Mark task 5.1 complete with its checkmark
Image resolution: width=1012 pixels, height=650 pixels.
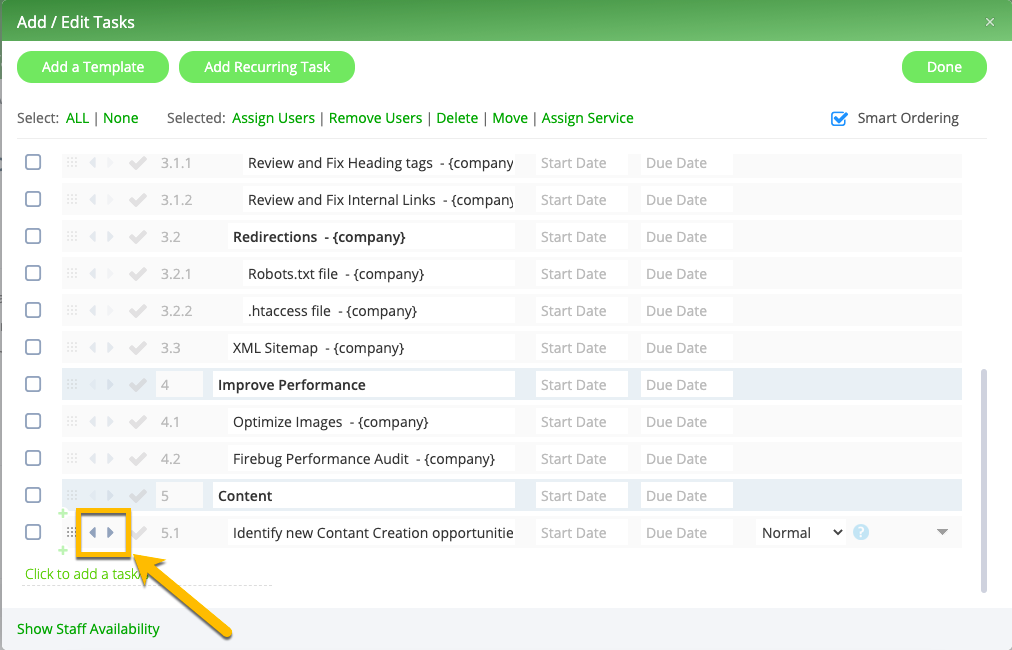click(x=137, y=533)
